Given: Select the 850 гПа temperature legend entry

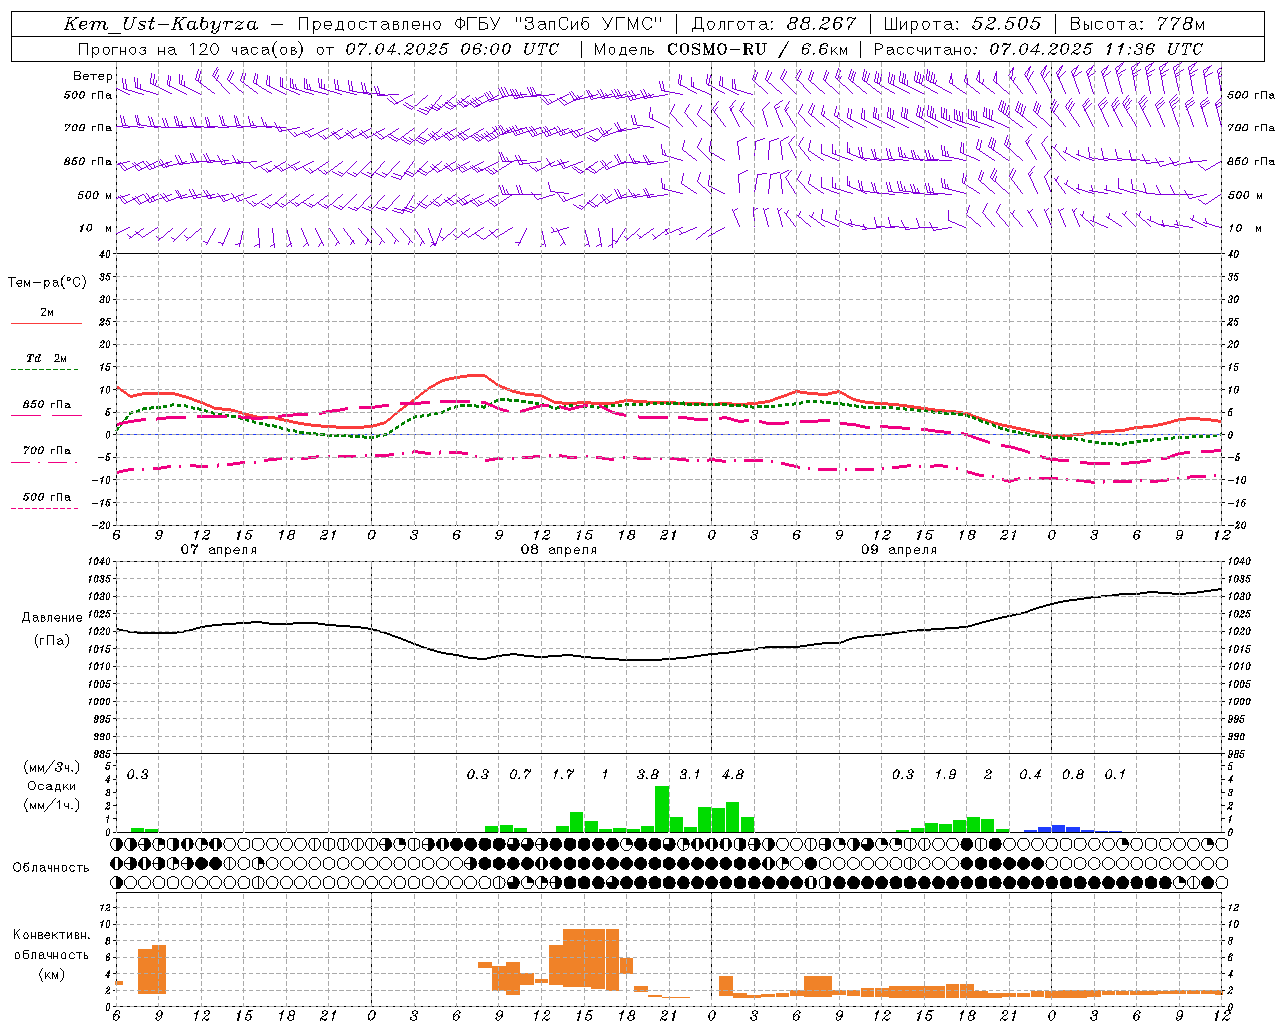Looking at the screenshot, I should [47, 405].
